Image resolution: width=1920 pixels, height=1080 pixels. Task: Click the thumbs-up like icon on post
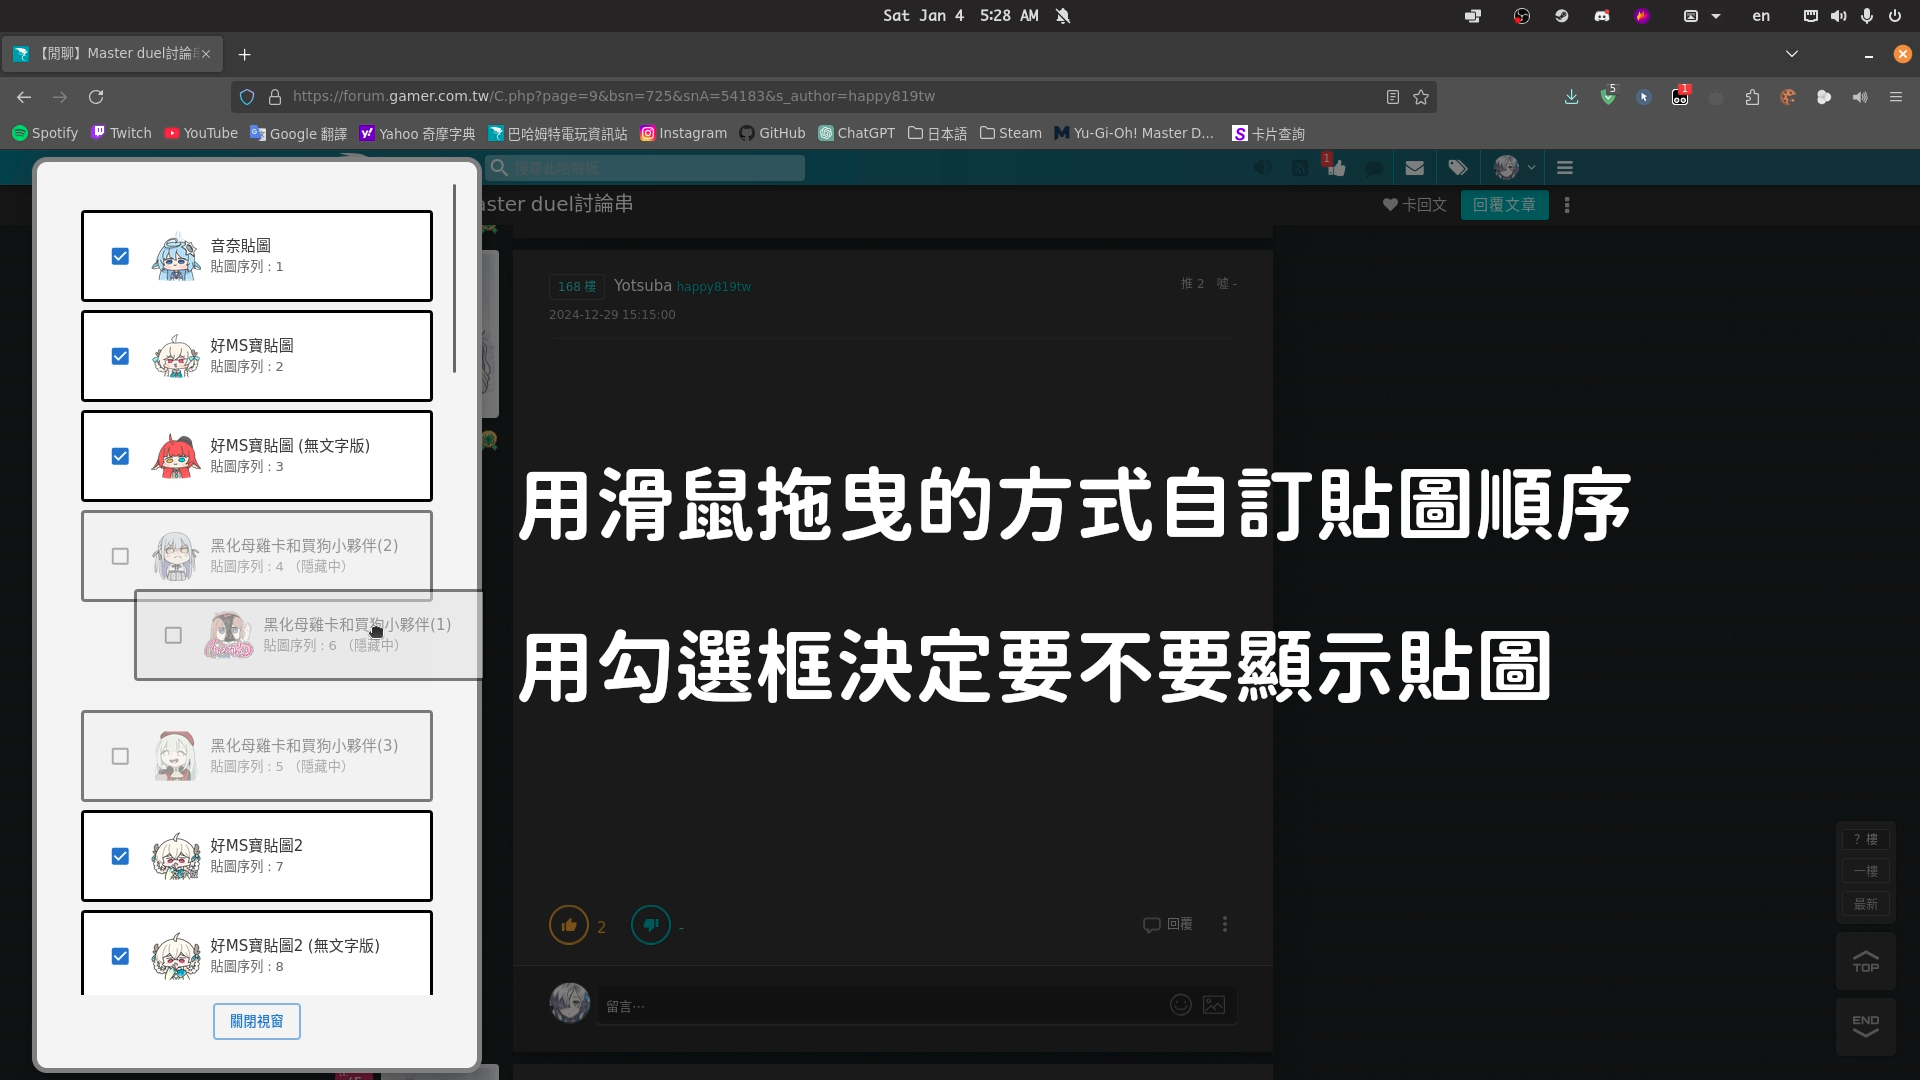pos(569,925)
